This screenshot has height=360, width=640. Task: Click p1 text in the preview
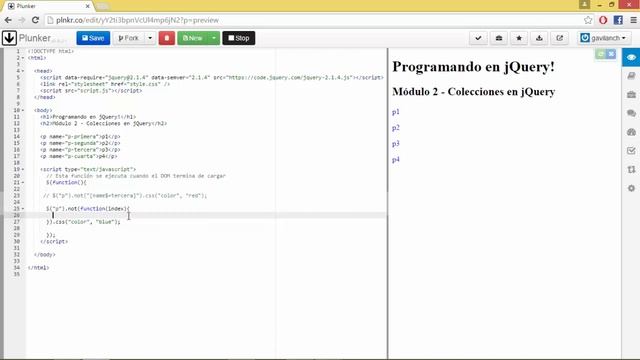pos(396,112)
